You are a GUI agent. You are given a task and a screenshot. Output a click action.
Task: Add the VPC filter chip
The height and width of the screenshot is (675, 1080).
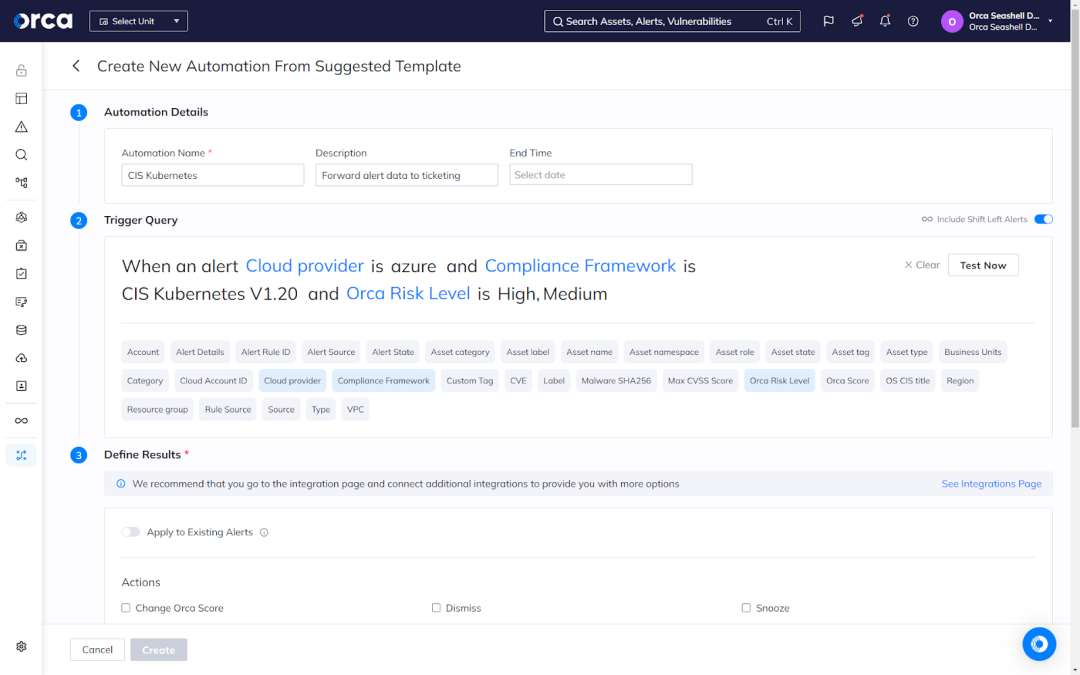[x=355, y=409]
